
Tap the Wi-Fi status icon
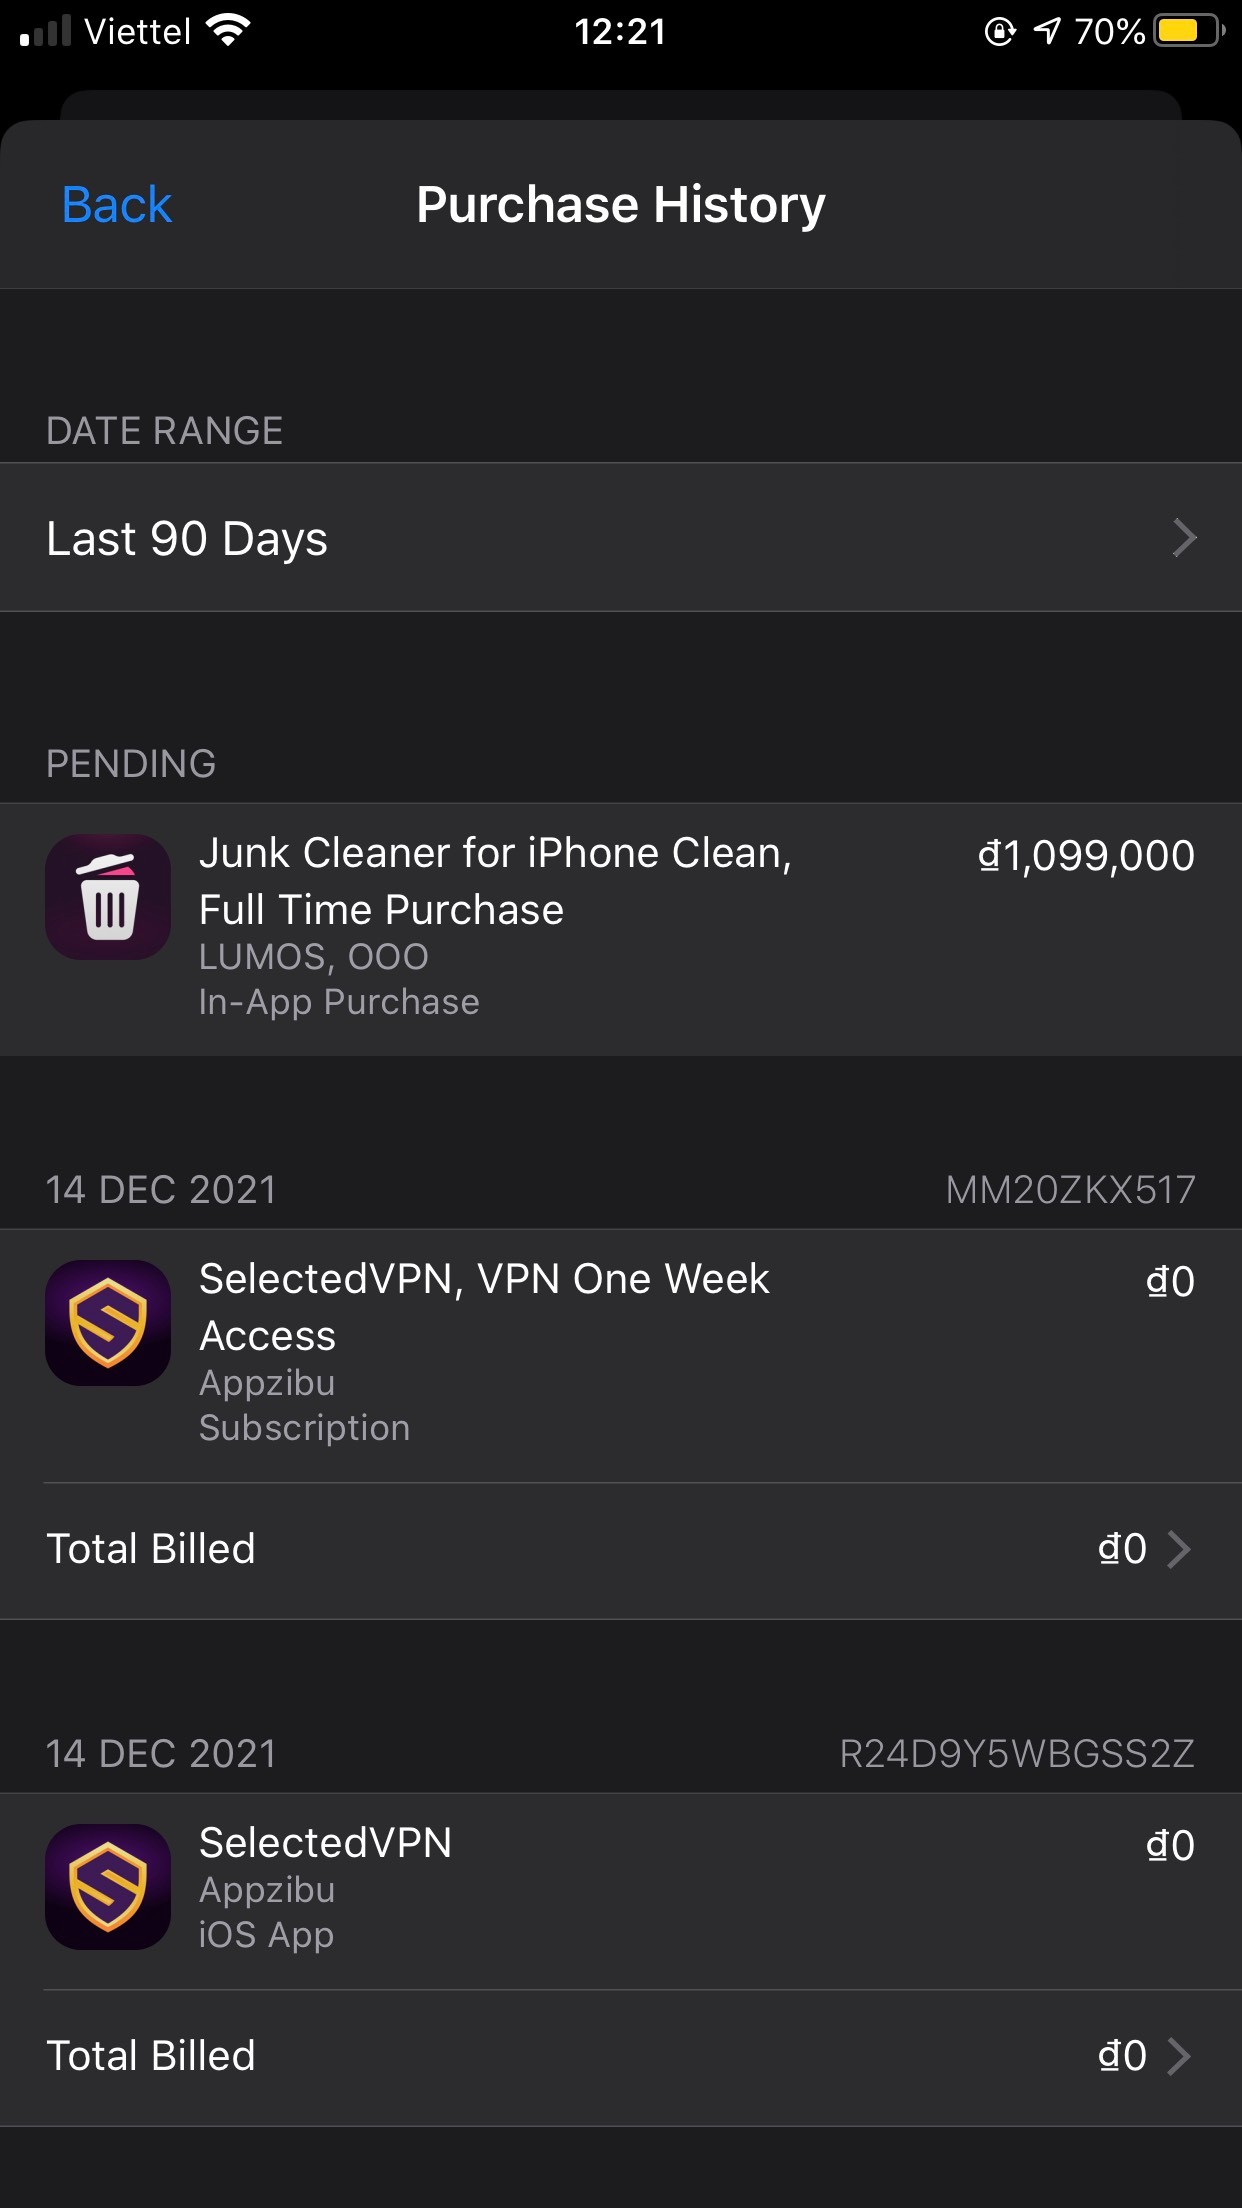point(228,31)
